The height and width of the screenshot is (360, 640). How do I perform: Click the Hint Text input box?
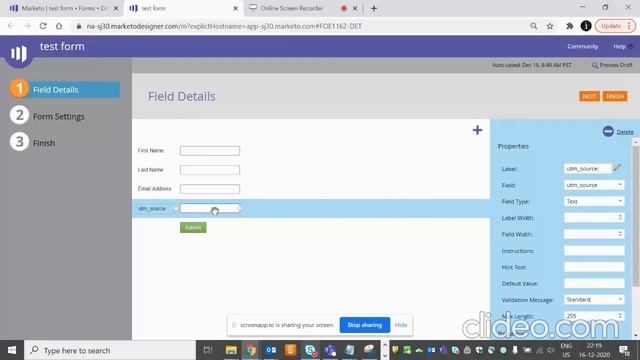(x=594, y=267)
